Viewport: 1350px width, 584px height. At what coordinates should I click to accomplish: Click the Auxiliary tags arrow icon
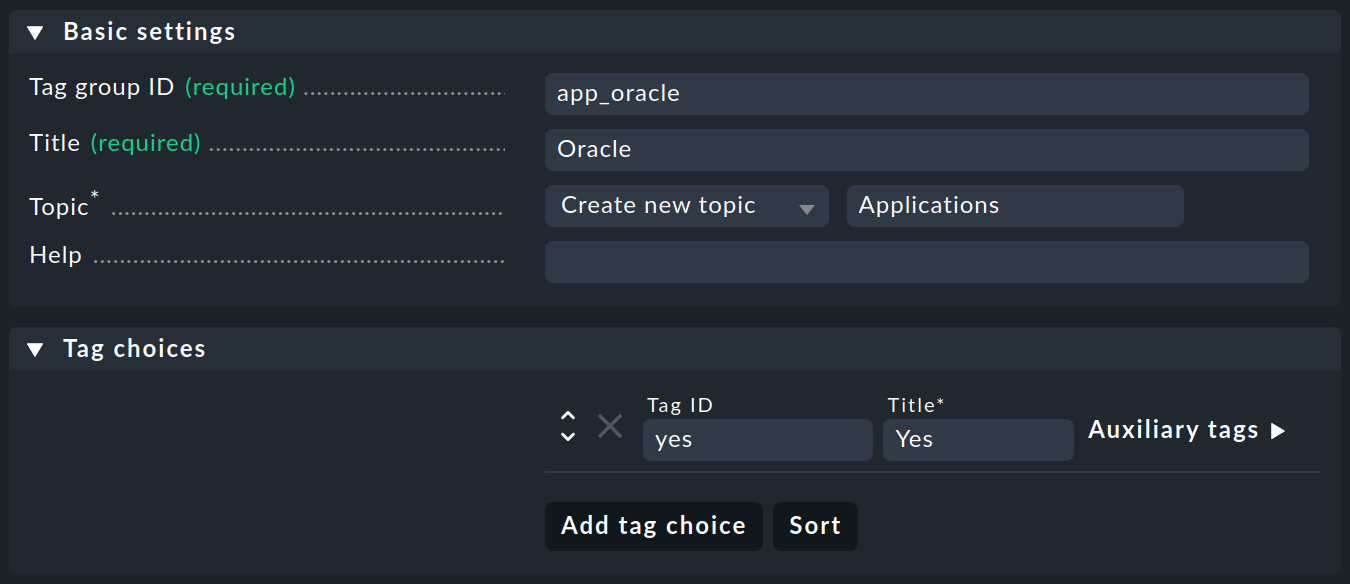point(1277,429)
